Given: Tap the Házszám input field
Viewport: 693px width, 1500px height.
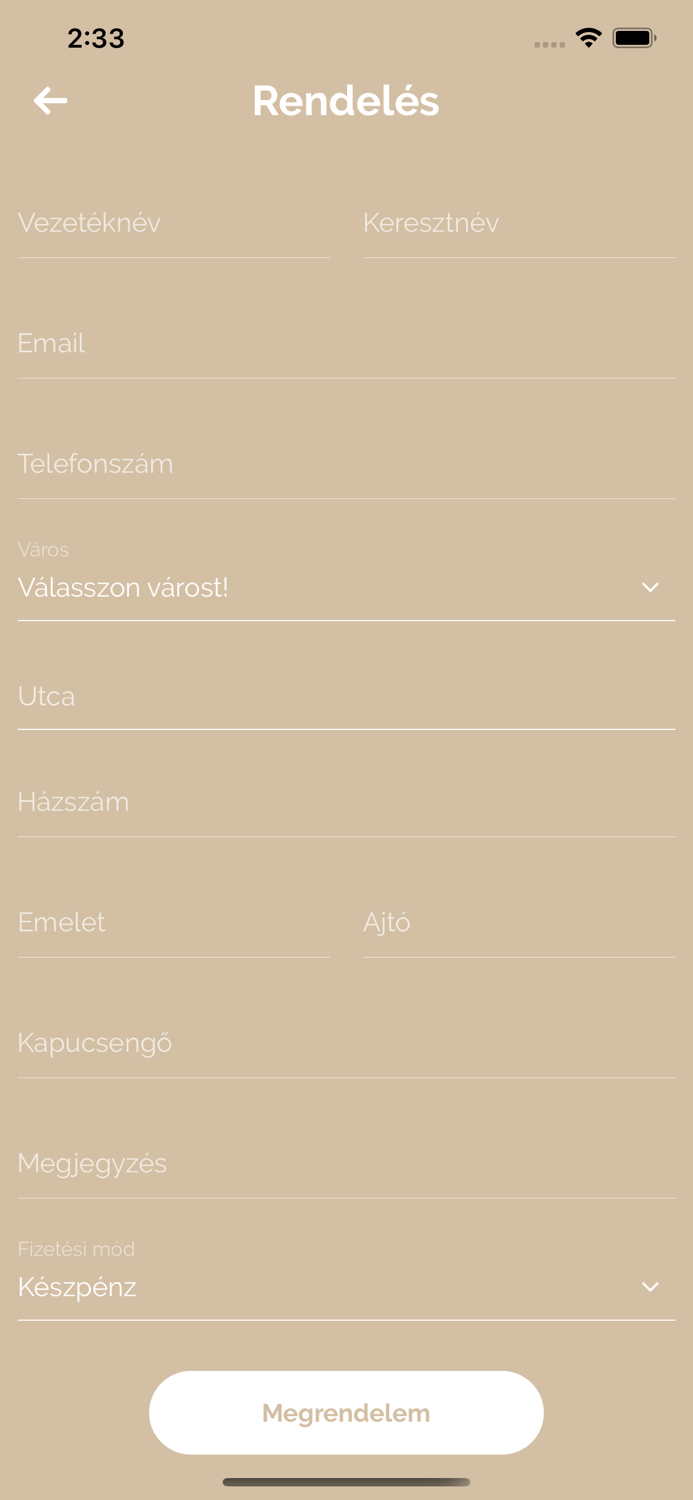Looking at the screenshot, I should (346, 802).
